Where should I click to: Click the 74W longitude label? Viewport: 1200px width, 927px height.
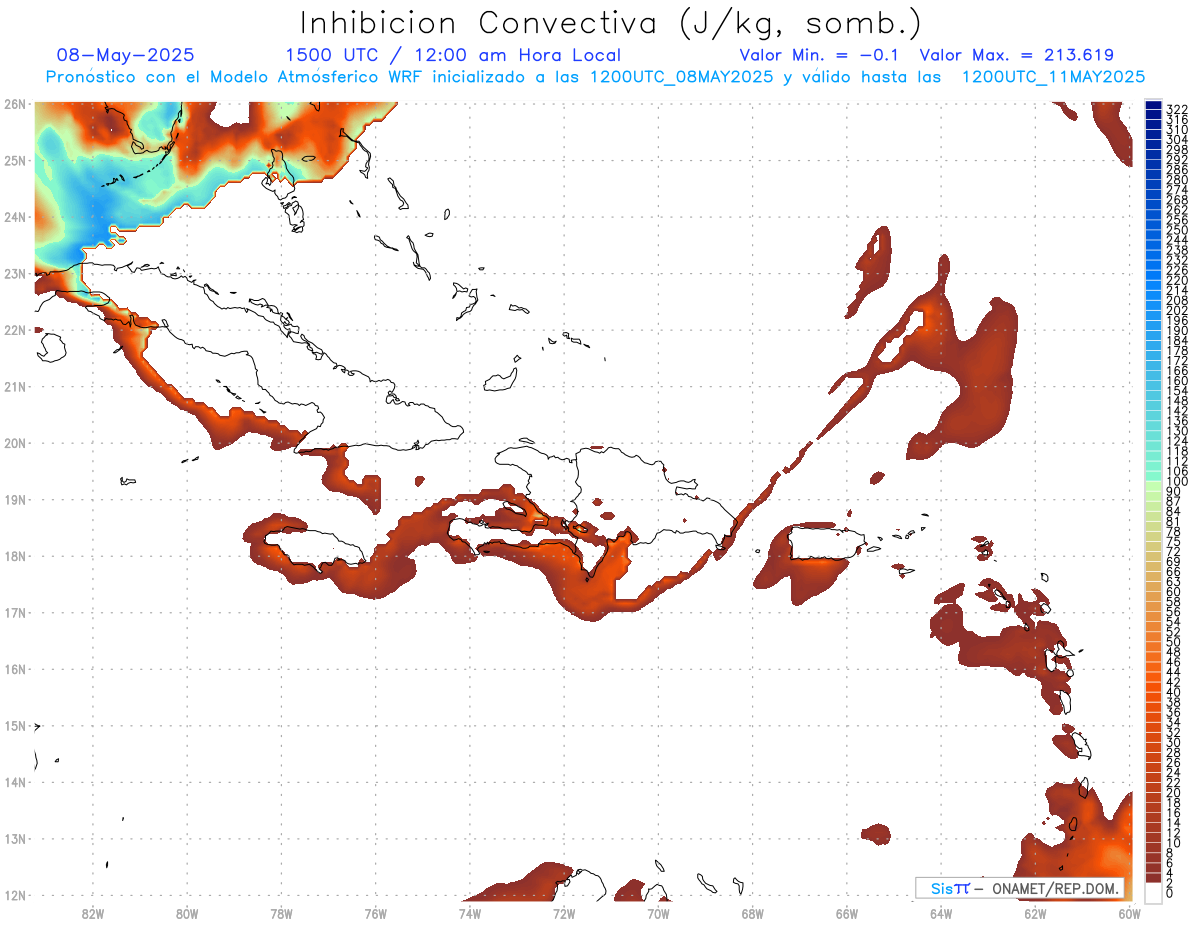[470, 913]
